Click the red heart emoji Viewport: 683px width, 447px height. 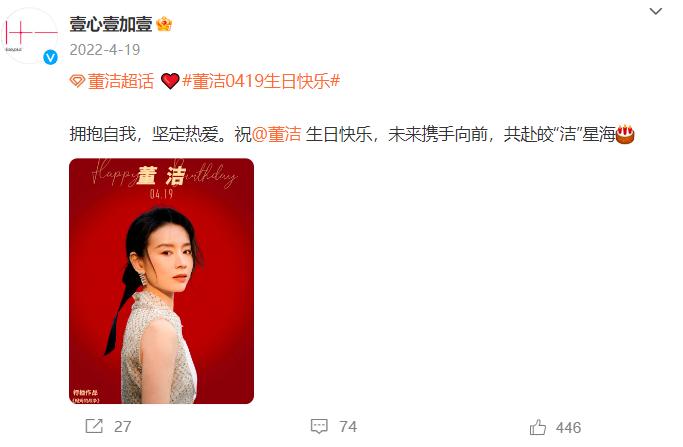point(170,81)
